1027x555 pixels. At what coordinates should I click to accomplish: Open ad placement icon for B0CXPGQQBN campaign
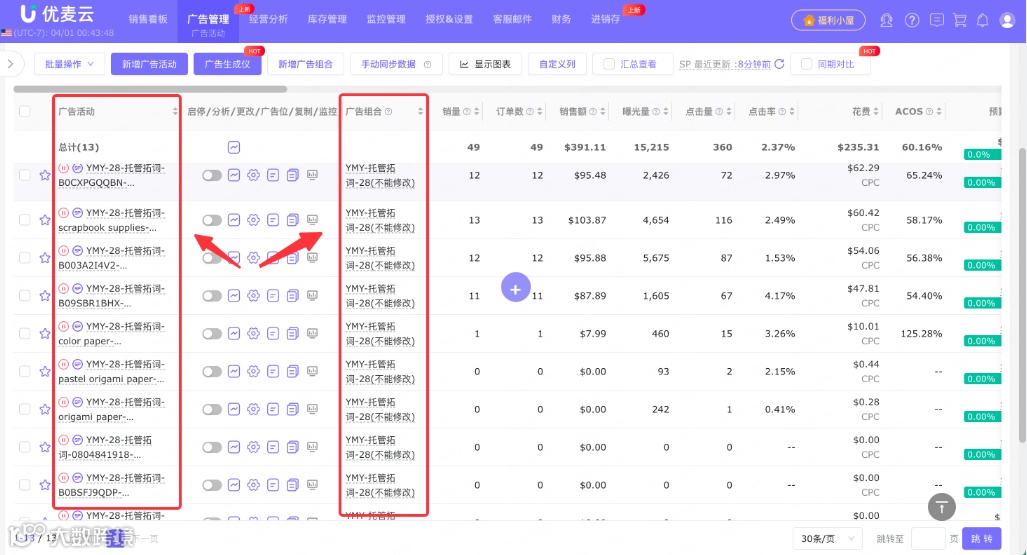click(x=273, y=175)
